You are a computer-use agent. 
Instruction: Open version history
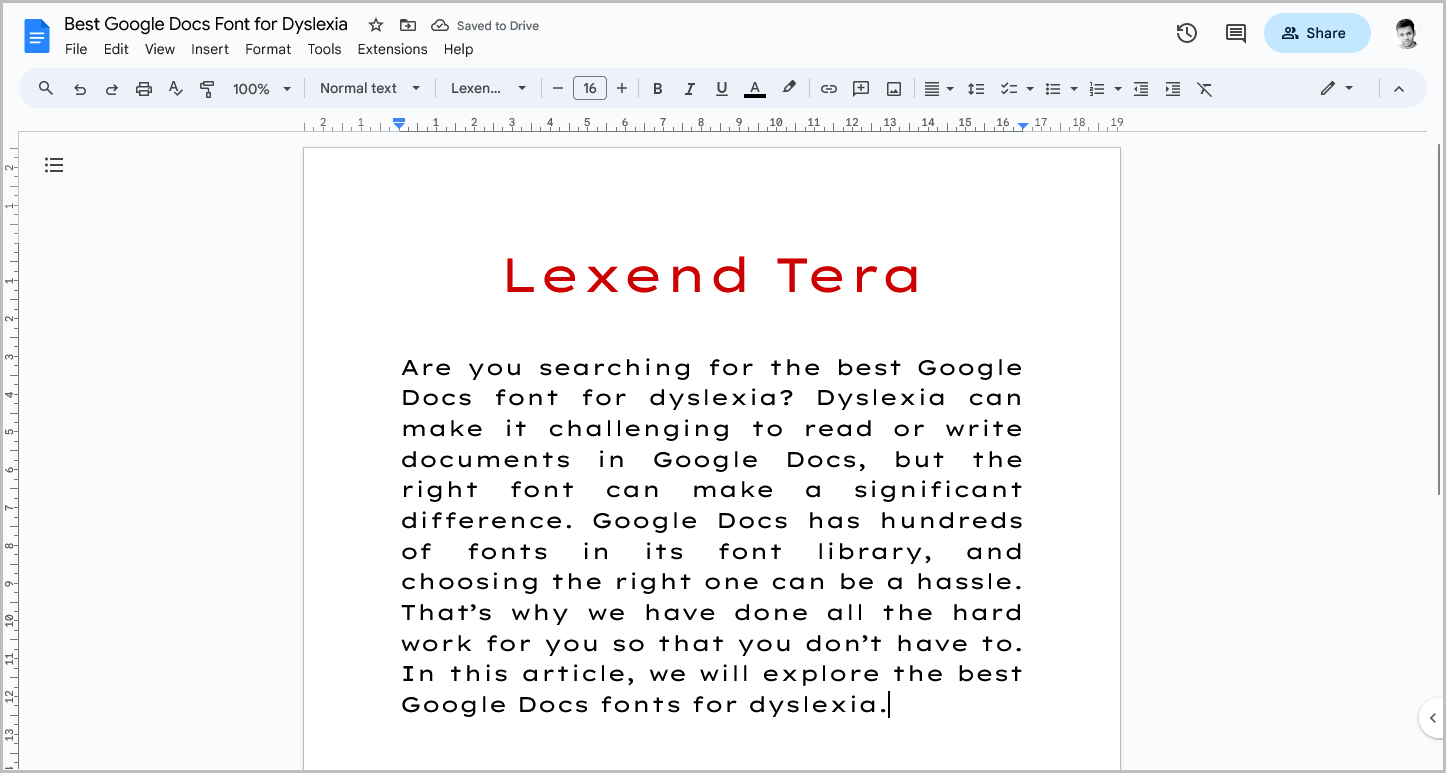tap(1186, 33)
